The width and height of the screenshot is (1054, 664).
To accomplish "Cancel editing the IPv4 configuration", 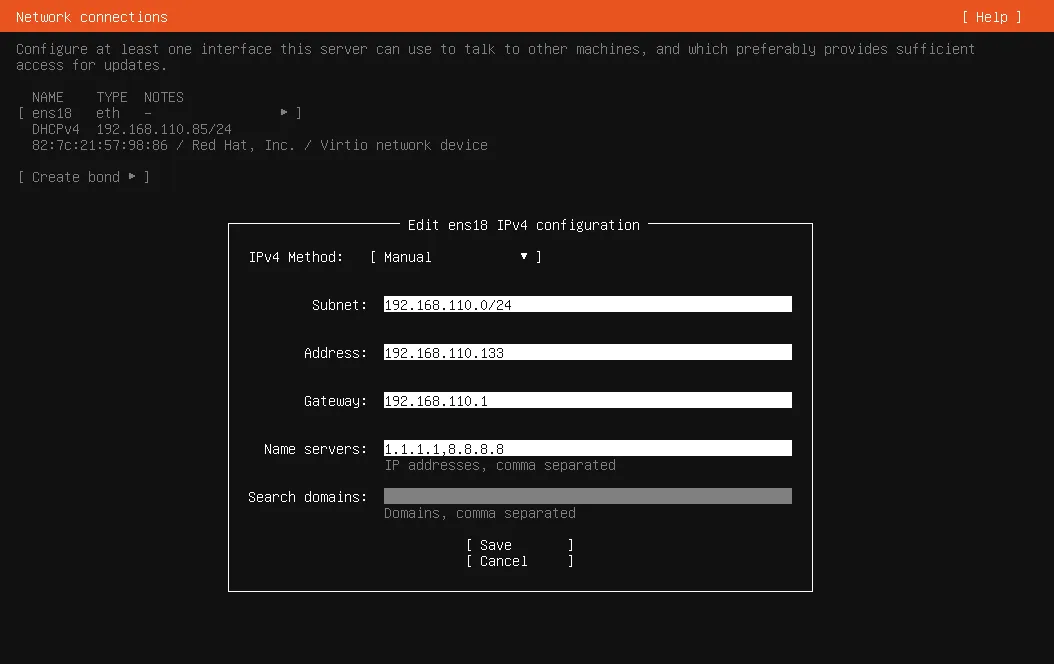I will click(x=499, y=561).
